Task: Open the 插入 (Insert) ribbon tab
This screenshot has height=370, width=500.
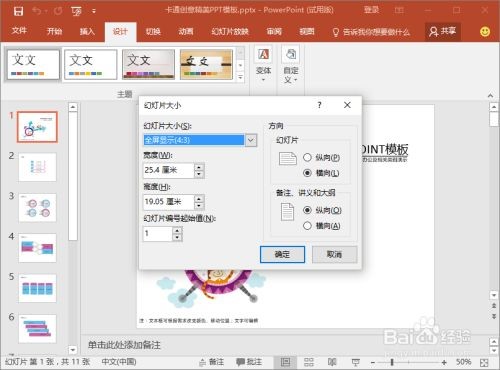Action: click(x=87, y=32)
